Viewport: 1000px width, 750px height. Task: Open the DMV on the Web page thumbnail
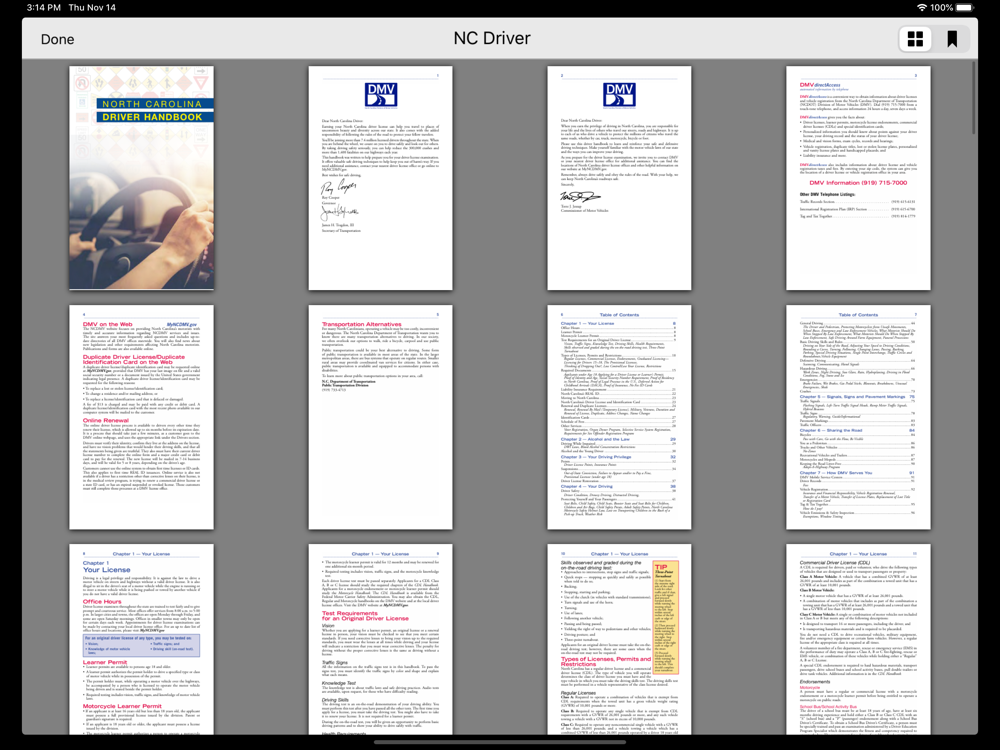(x=142, y=417)
